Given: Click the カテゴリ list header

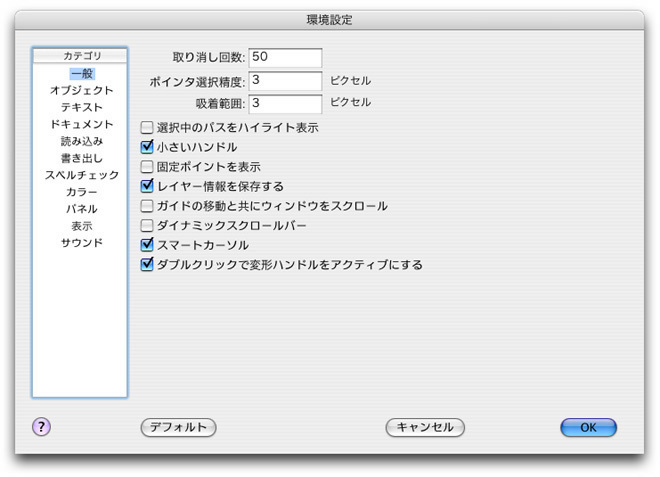Looking at the screenshot, I should click(80, 56).
